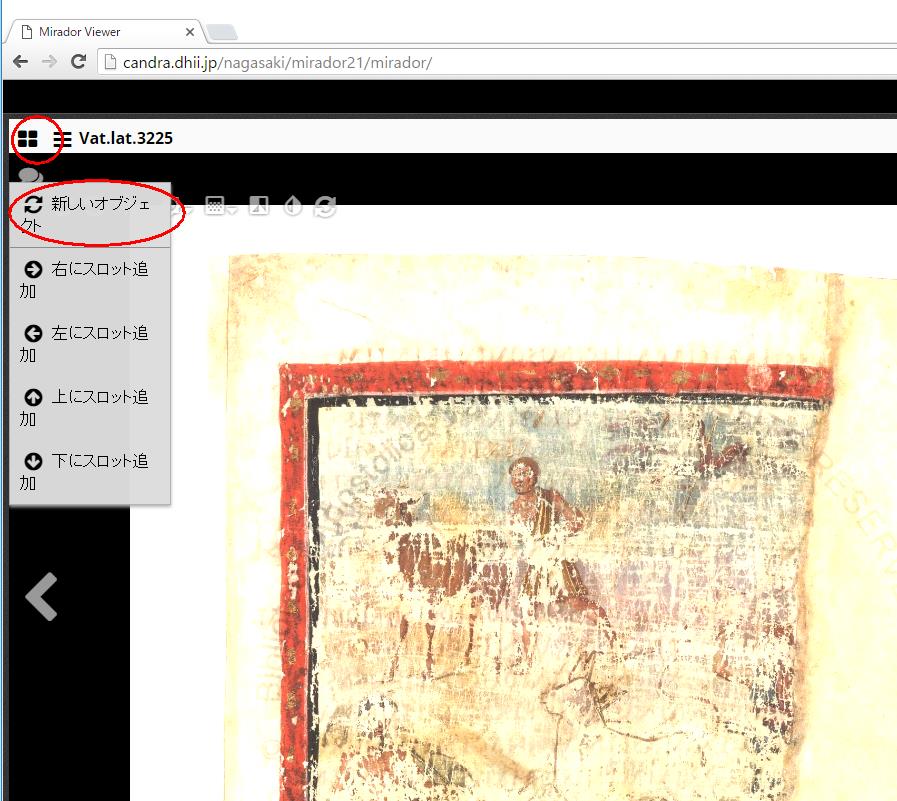Open a new browser tab

click(222, 33)
